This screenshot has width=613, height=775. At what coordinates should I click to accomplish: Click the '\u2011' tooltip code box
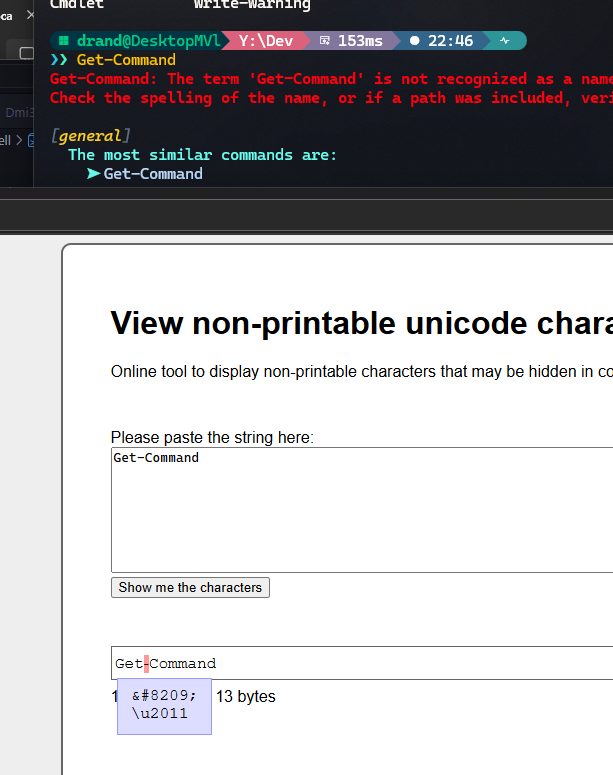click(x=164, y=706)
